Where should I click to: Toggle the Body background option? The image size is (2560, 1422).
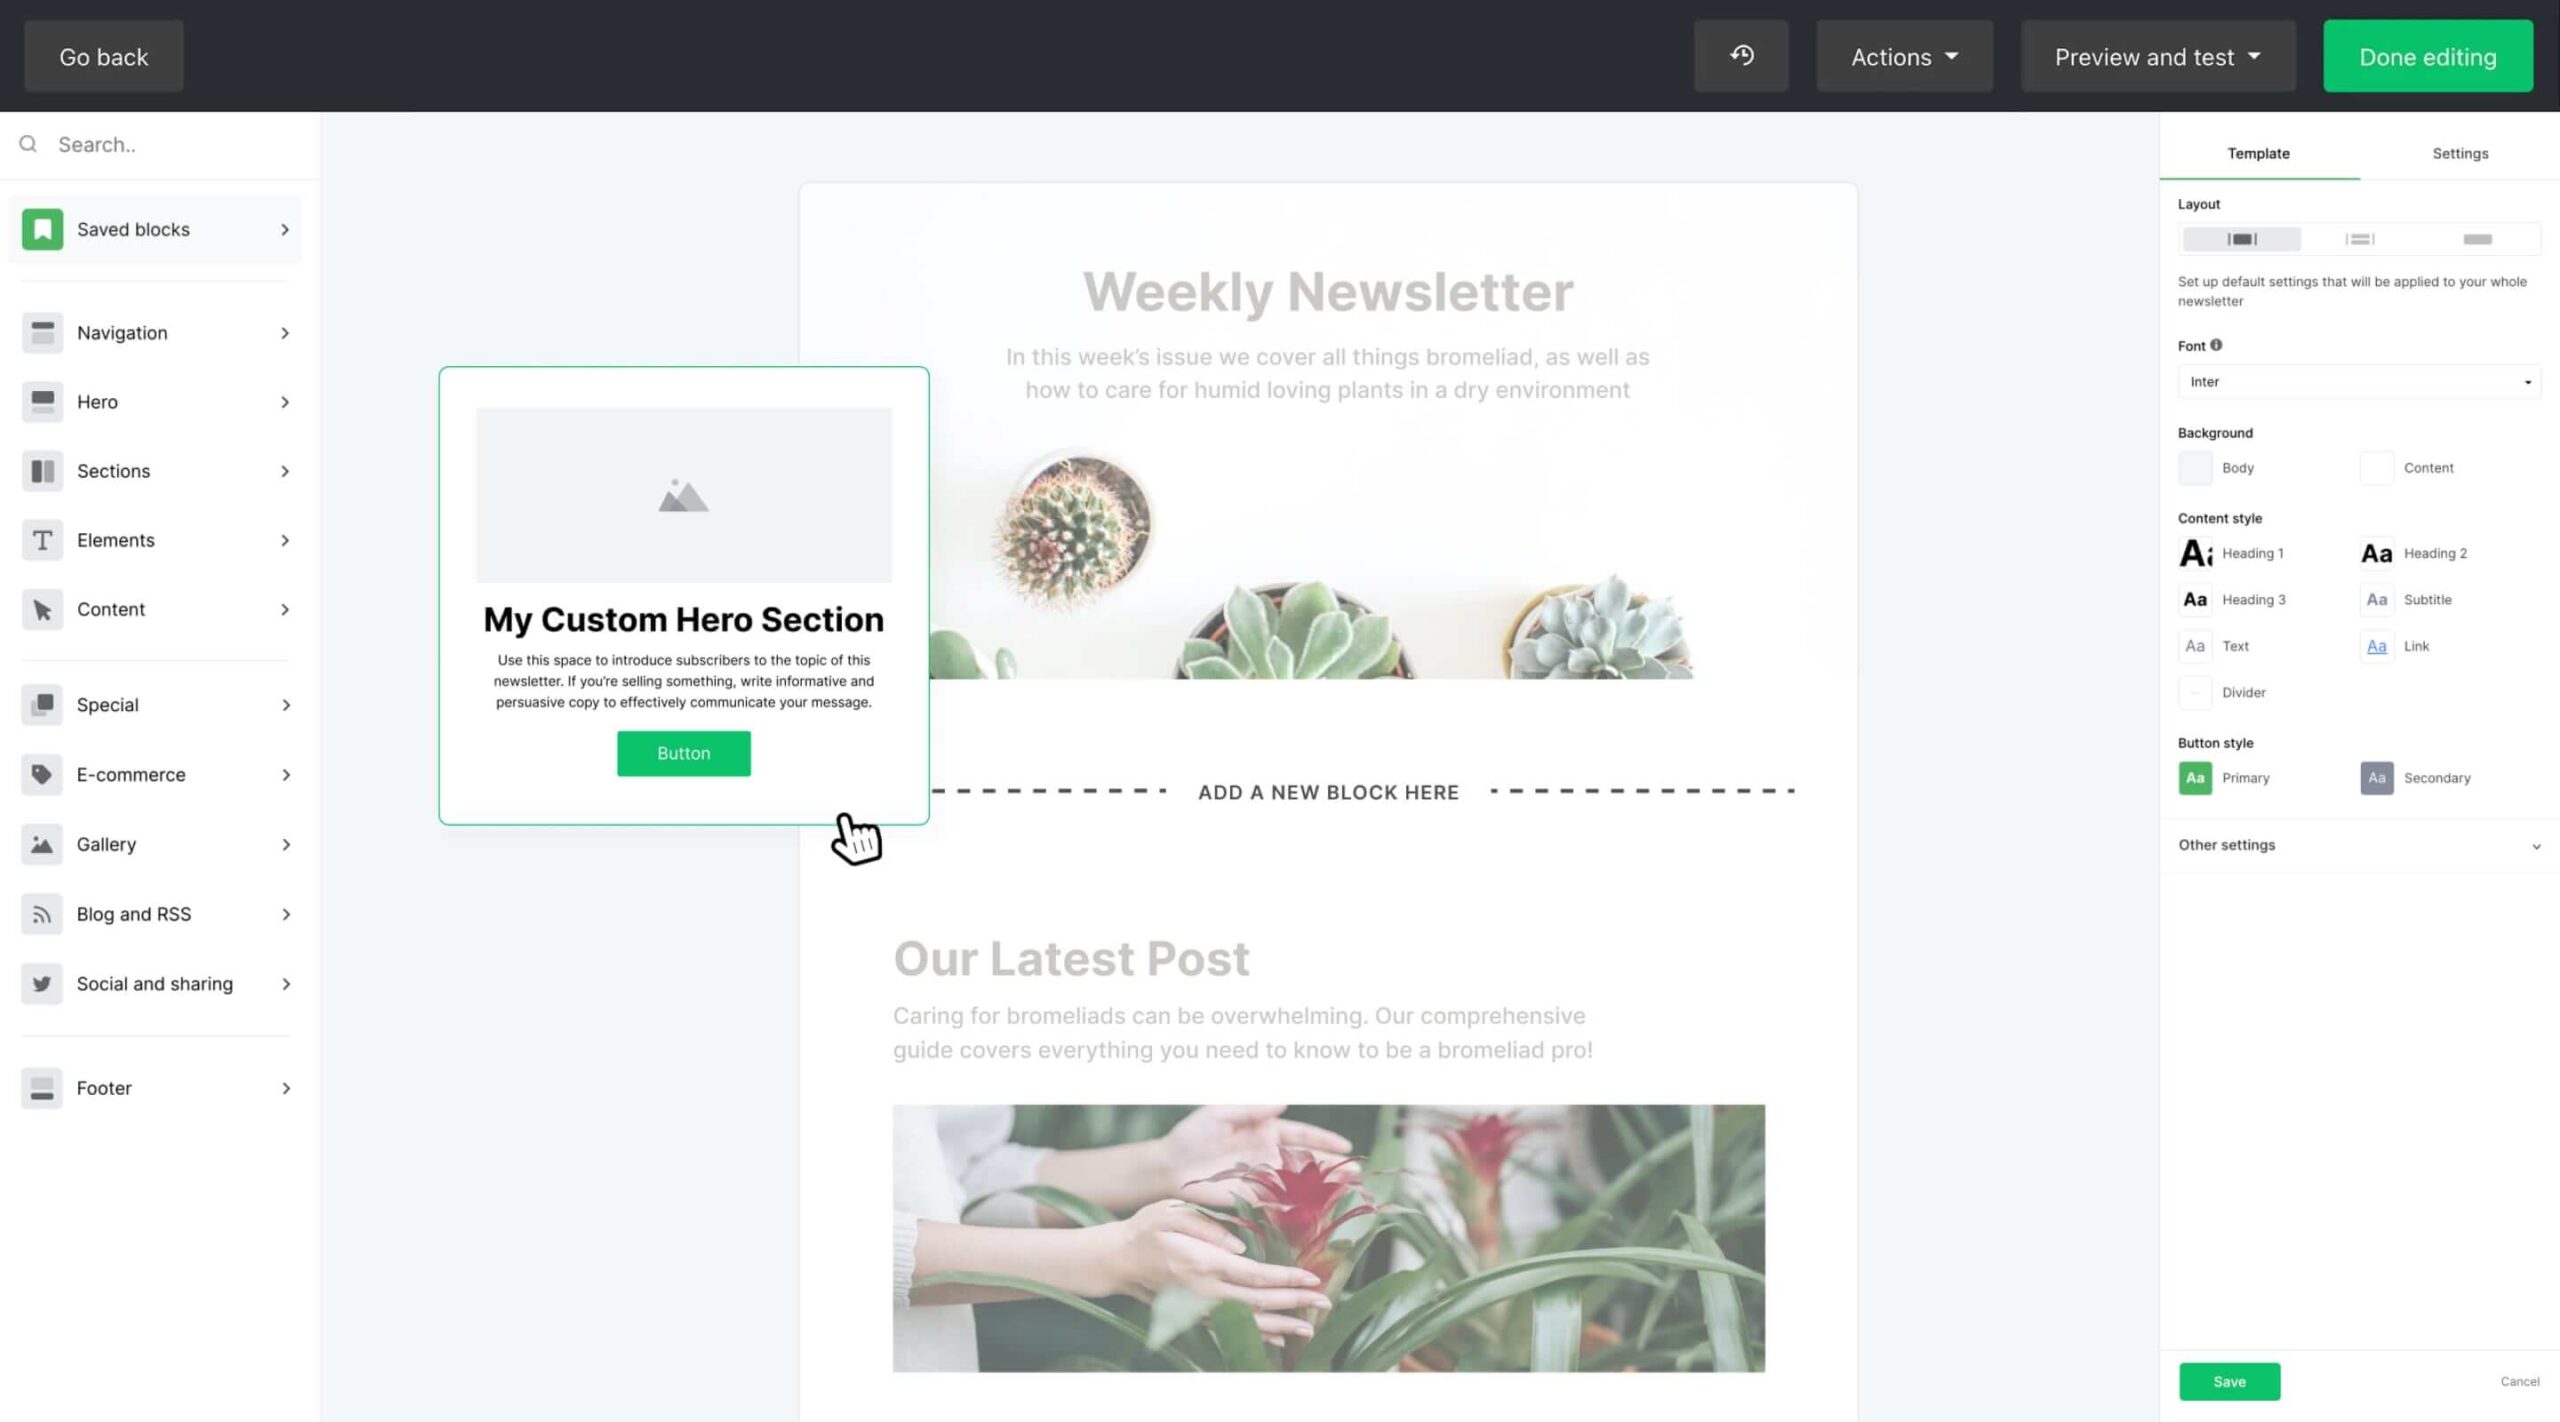2194,468
